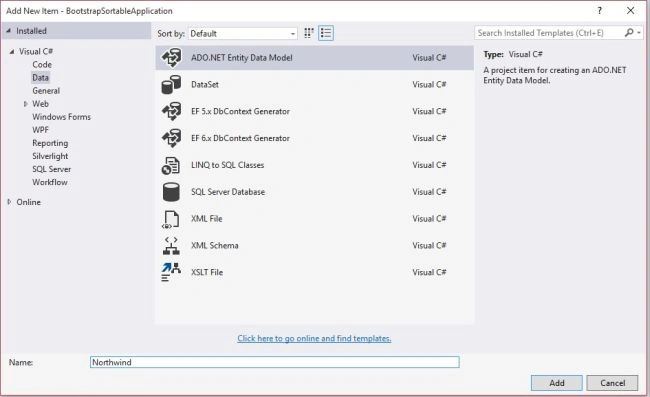The width and height of the screenshot is (650, 397).
Task: Click the Add button
Action: [556, 383]
